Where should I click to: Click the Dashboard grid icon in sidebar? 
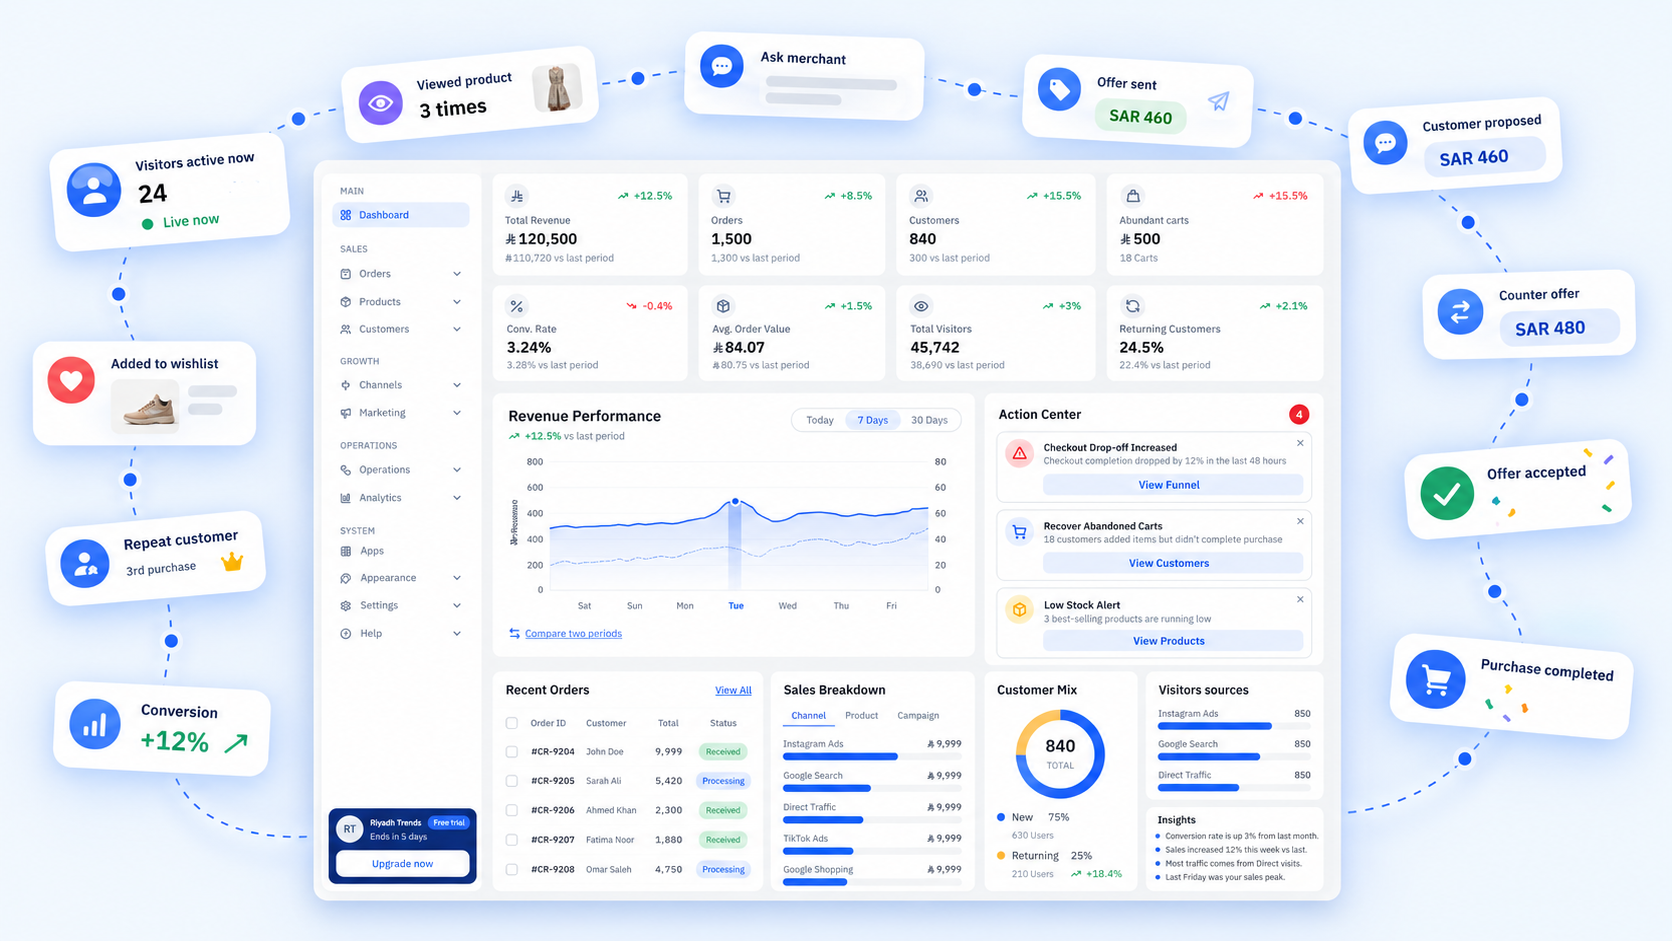[x=346, y=215]
